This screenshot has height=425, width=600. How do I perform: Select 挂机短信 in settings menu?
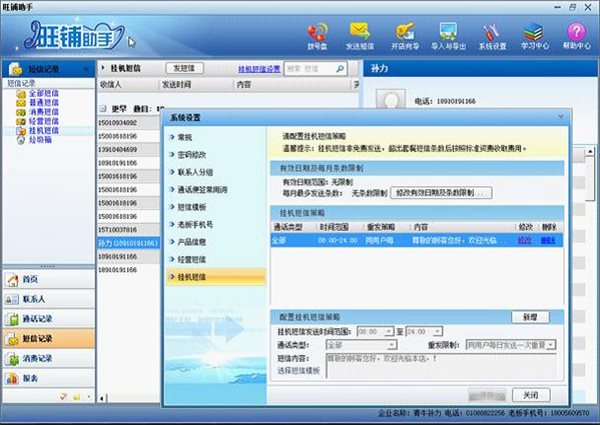click(x=216, y=277)
